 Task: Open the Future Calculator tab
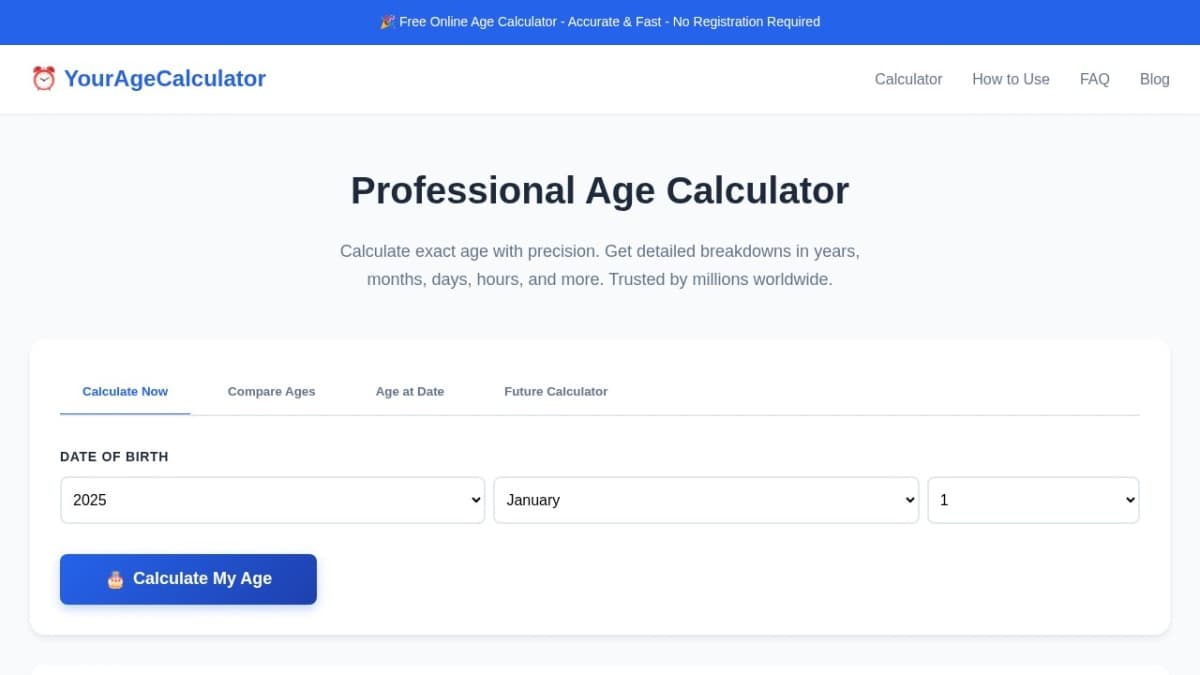(556, 391)
